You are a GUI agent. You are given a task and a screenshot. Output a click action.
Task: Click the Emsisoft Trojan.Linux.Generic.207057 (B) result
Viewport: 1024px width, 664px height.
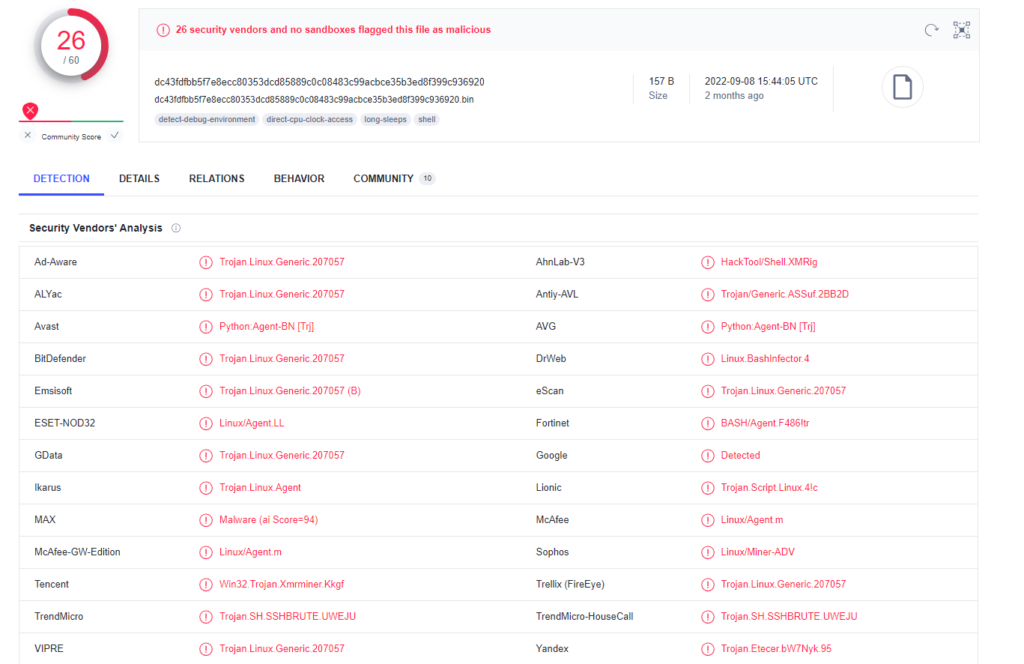(290, 390)
